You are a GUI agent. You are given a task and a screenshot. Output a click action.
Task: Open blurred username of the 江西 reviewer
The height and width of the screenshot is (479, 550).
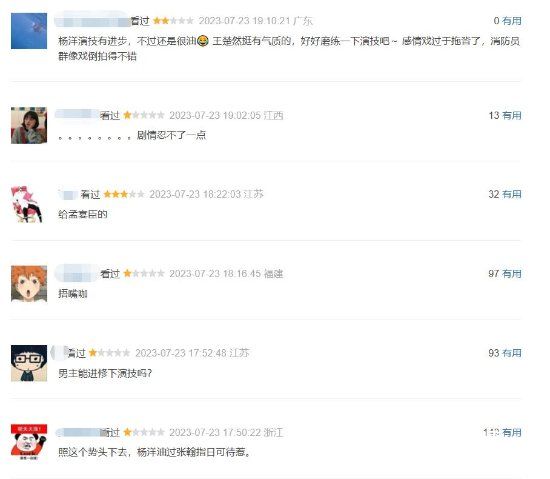point(77,114)
